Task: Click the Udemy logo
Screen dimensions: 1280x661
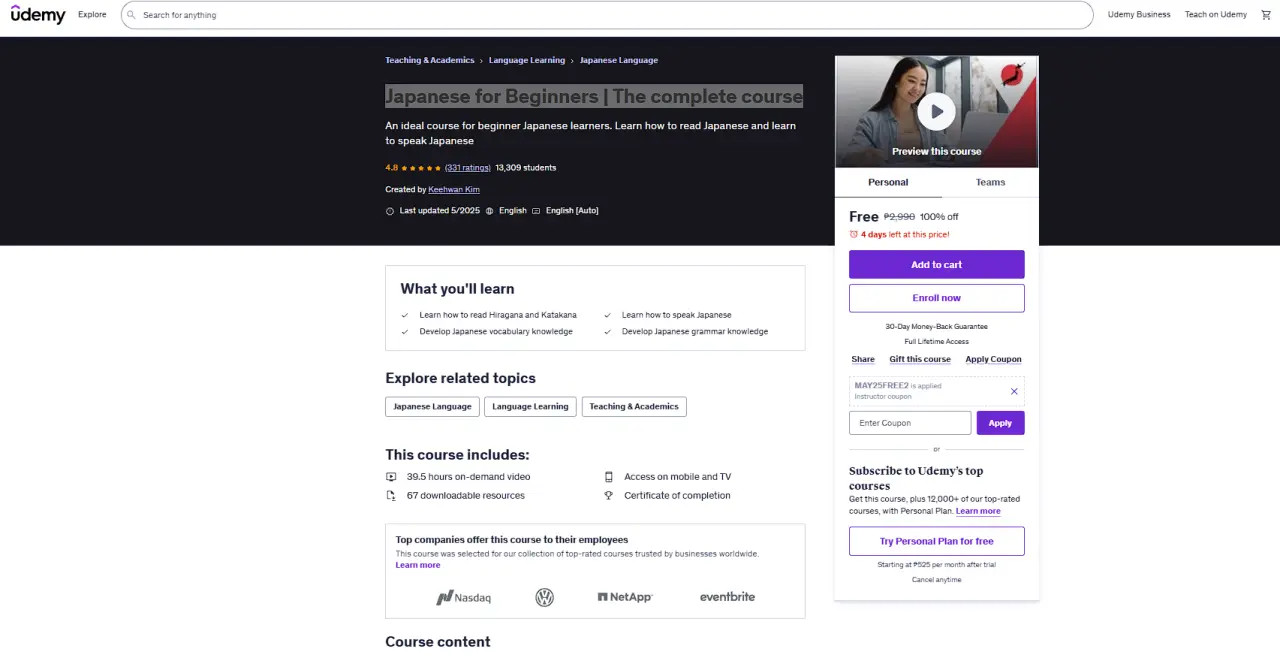Action: click(38, 14)
